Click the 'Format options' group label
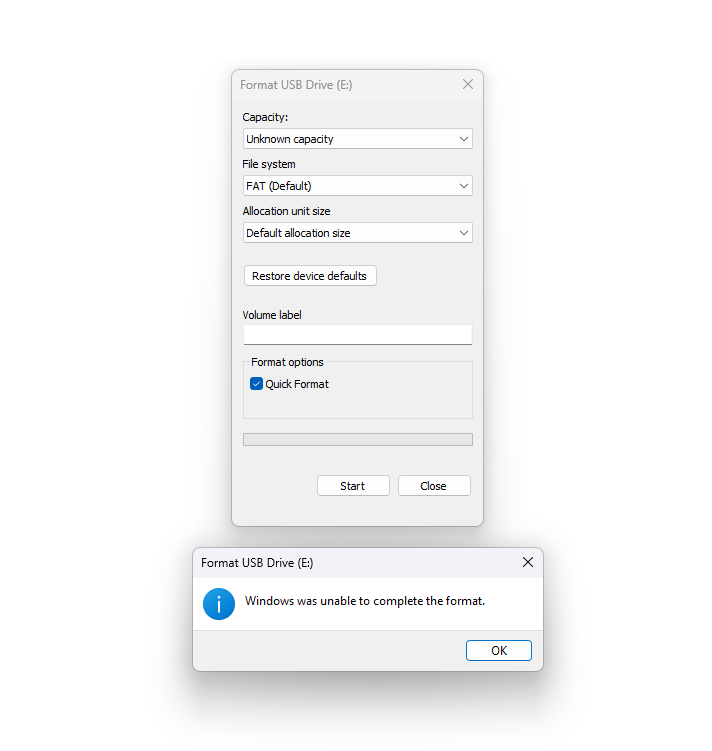Image resolution: width=712 pixels, height=751 pixels. click(x=287, y=362)
